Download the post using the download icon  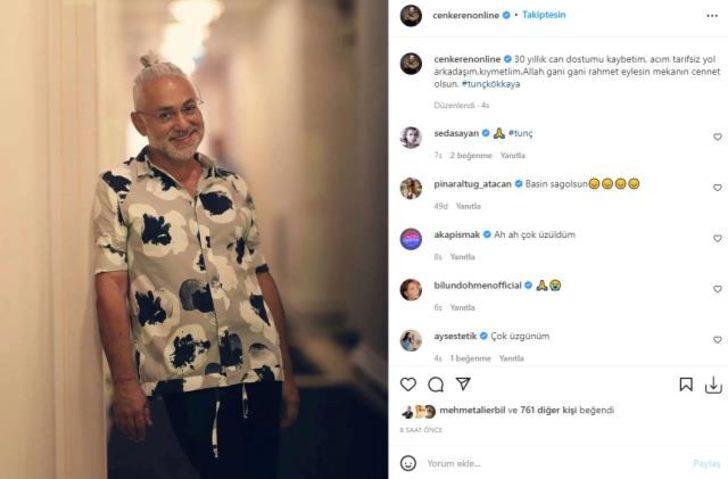[713, 385]
